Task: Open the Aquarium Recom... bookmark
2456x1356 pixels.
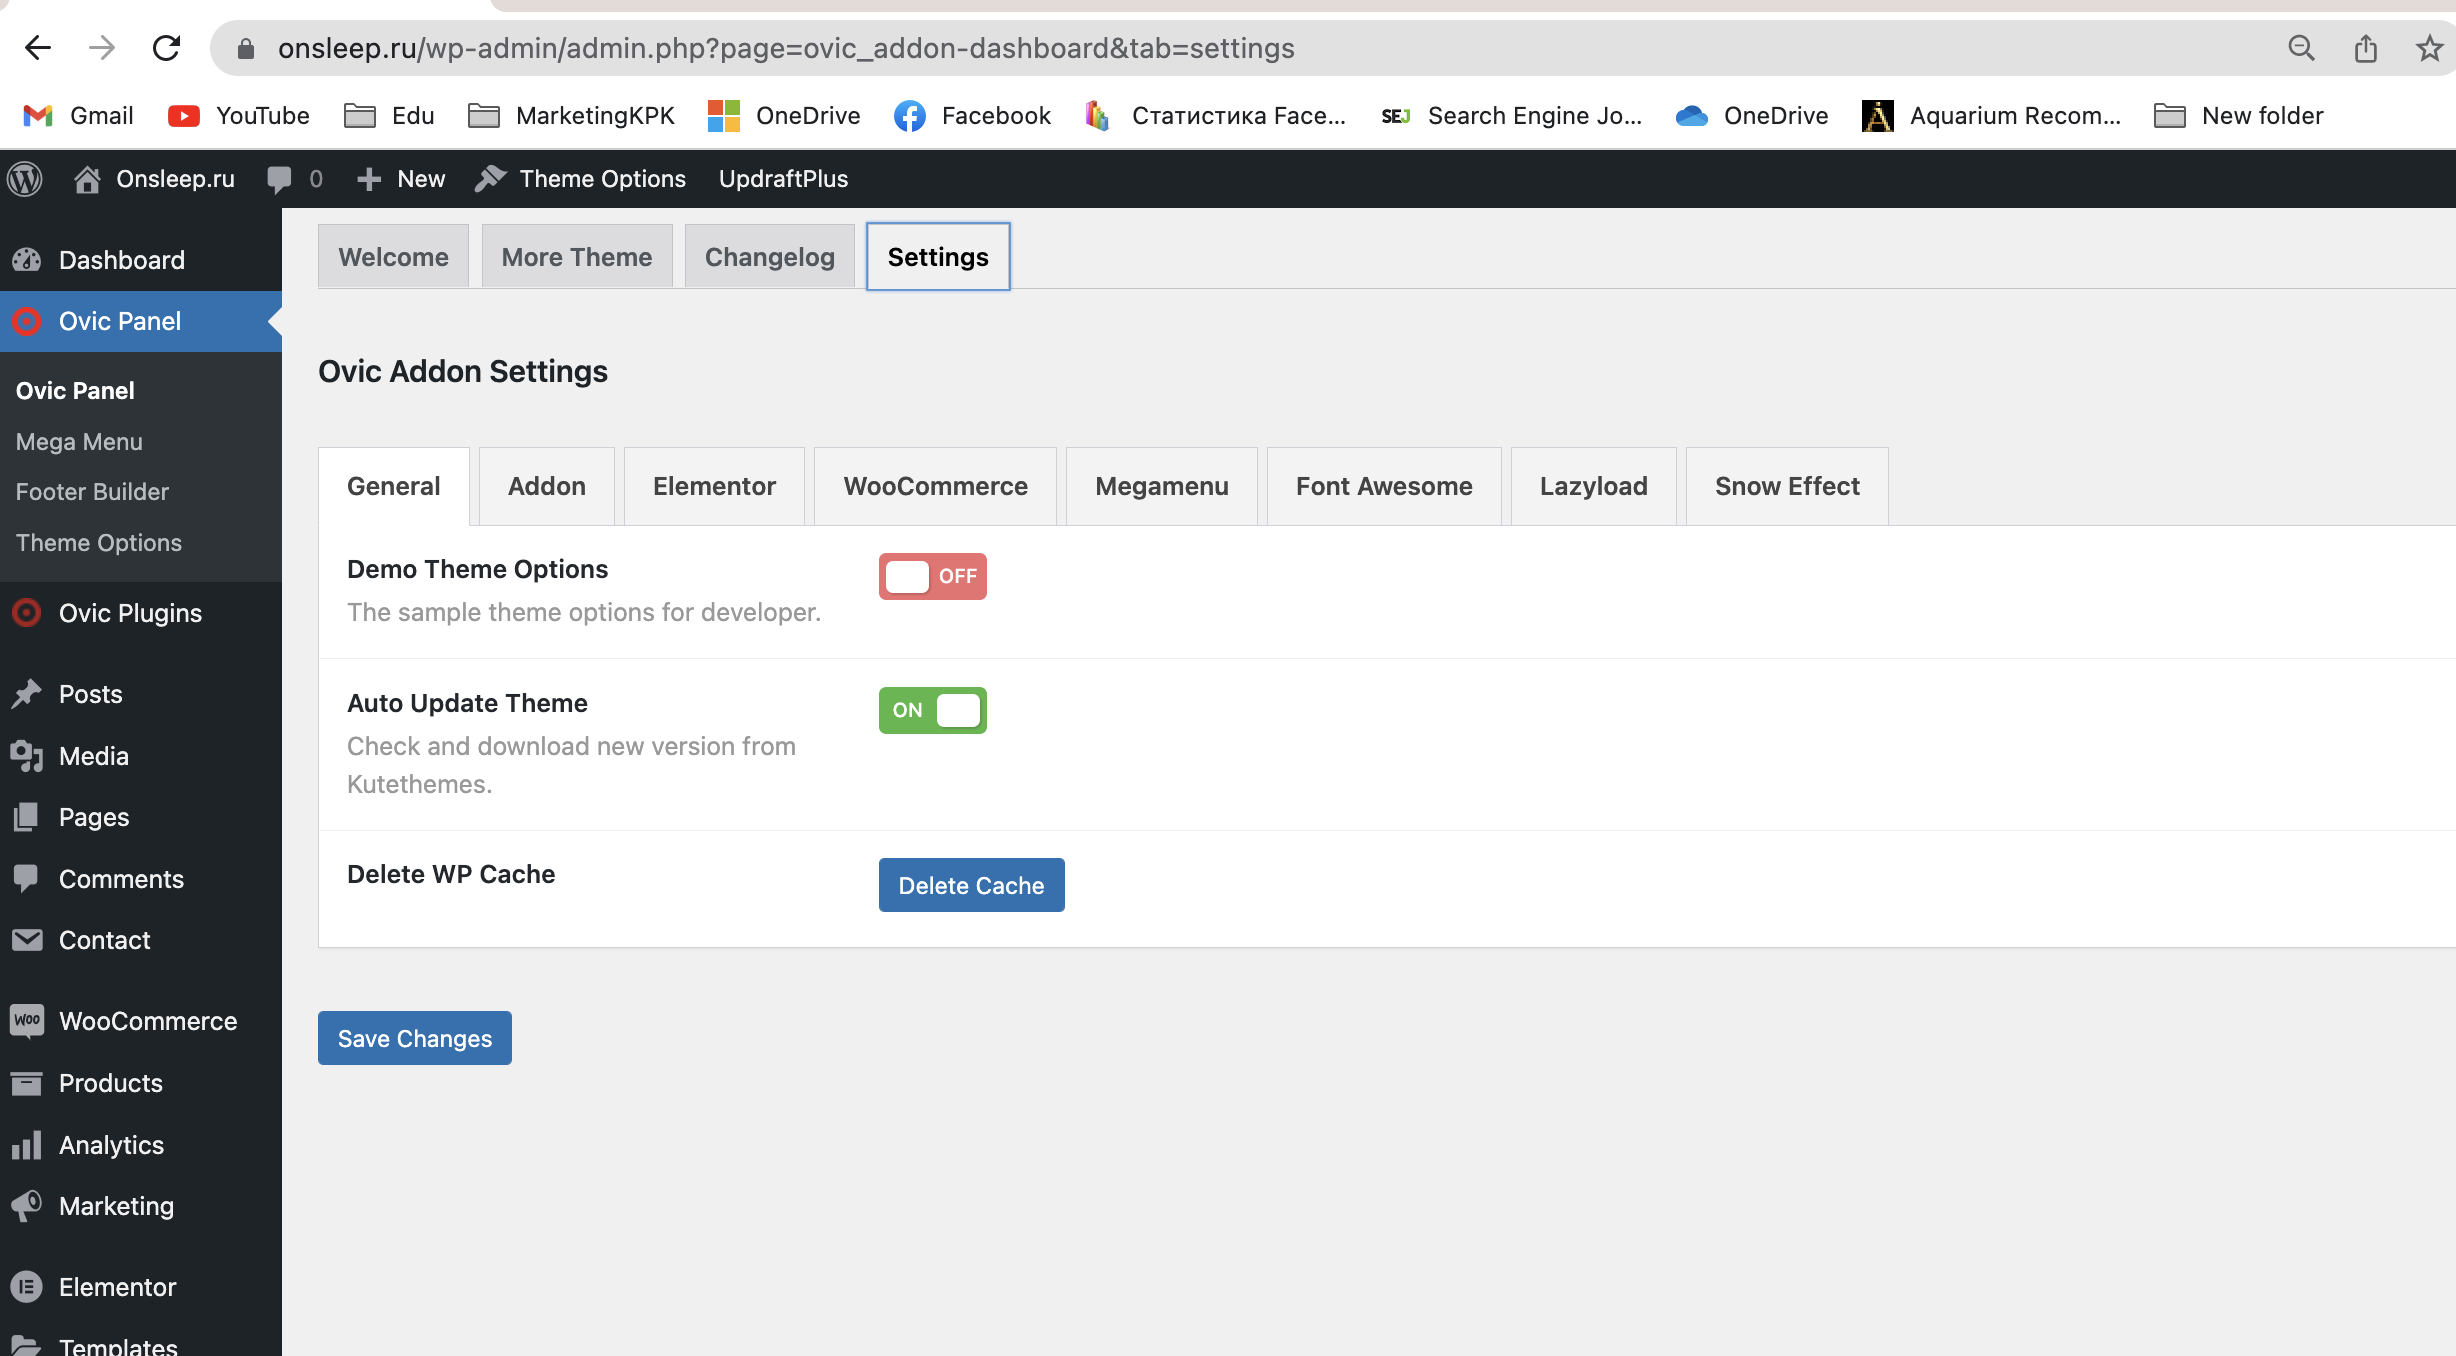Action: point(1991,116)
